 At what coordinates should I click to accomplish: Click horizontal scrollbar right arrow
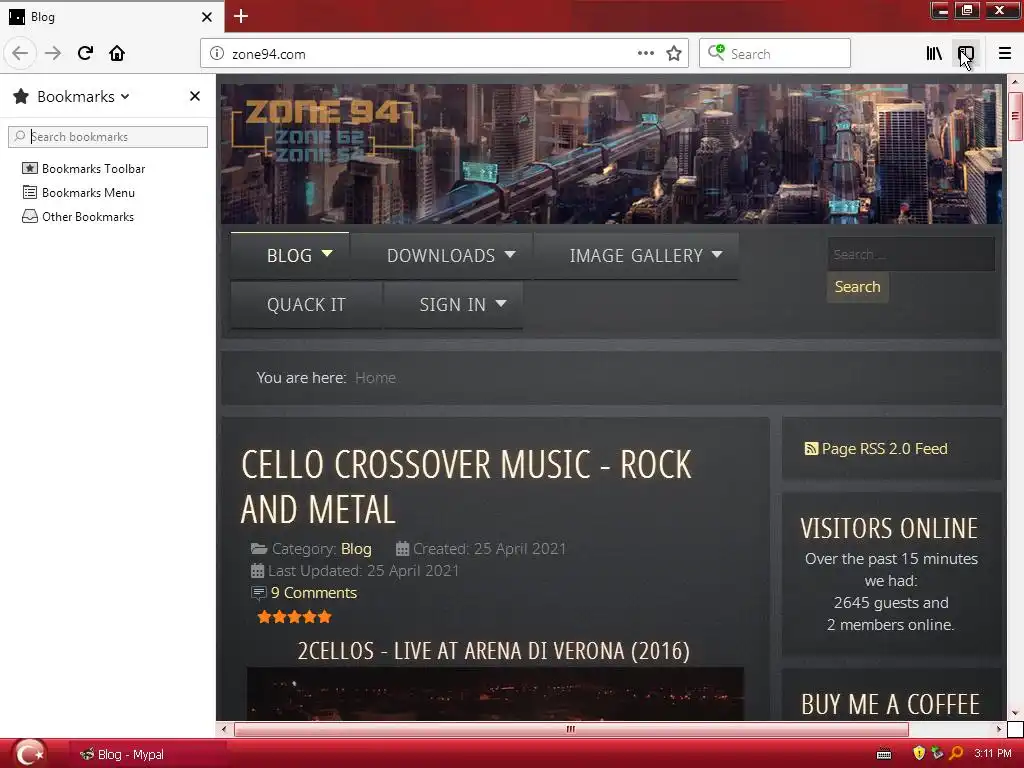(999, 729)
